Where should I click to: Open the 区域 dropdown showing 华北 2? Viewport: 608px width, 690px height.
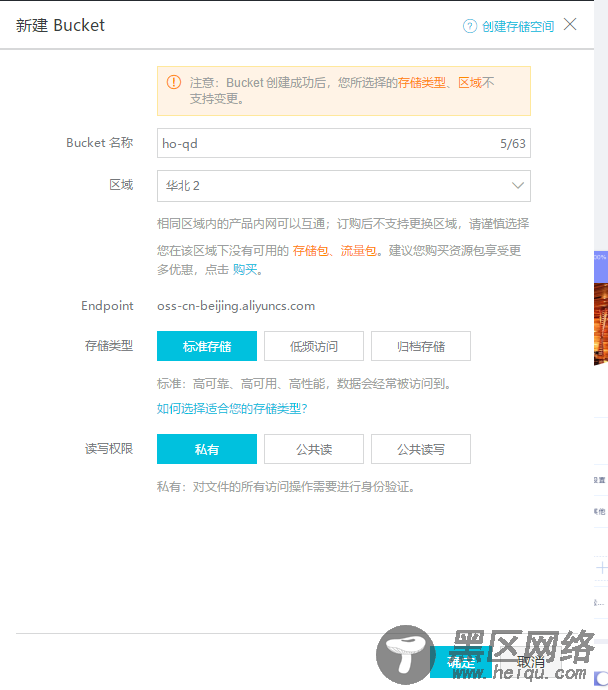click(x=344, y=186)
